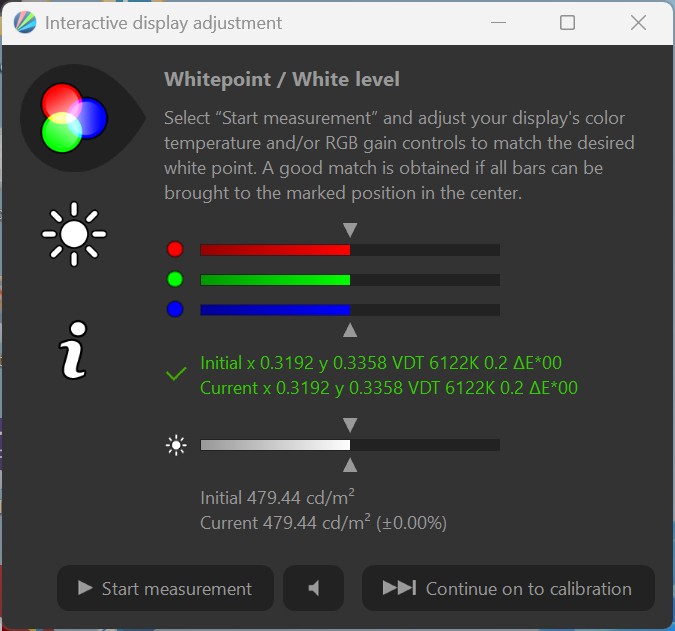Mute sound with the speaker button
This screenshot has width=675, height=631.
pyautogui.click(x=313, y=588)
